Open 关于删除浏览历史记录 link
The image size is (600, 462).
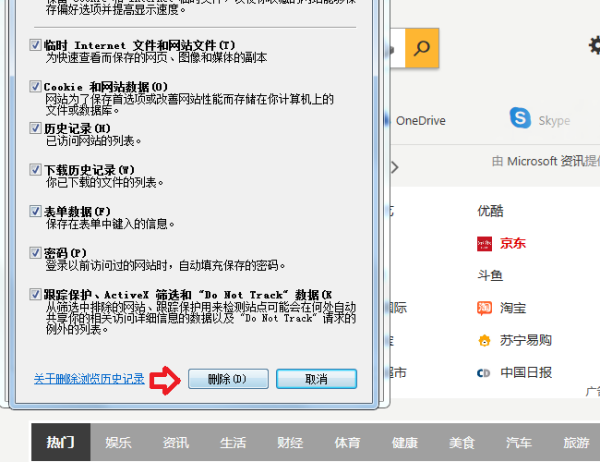[x=89, y=379]
